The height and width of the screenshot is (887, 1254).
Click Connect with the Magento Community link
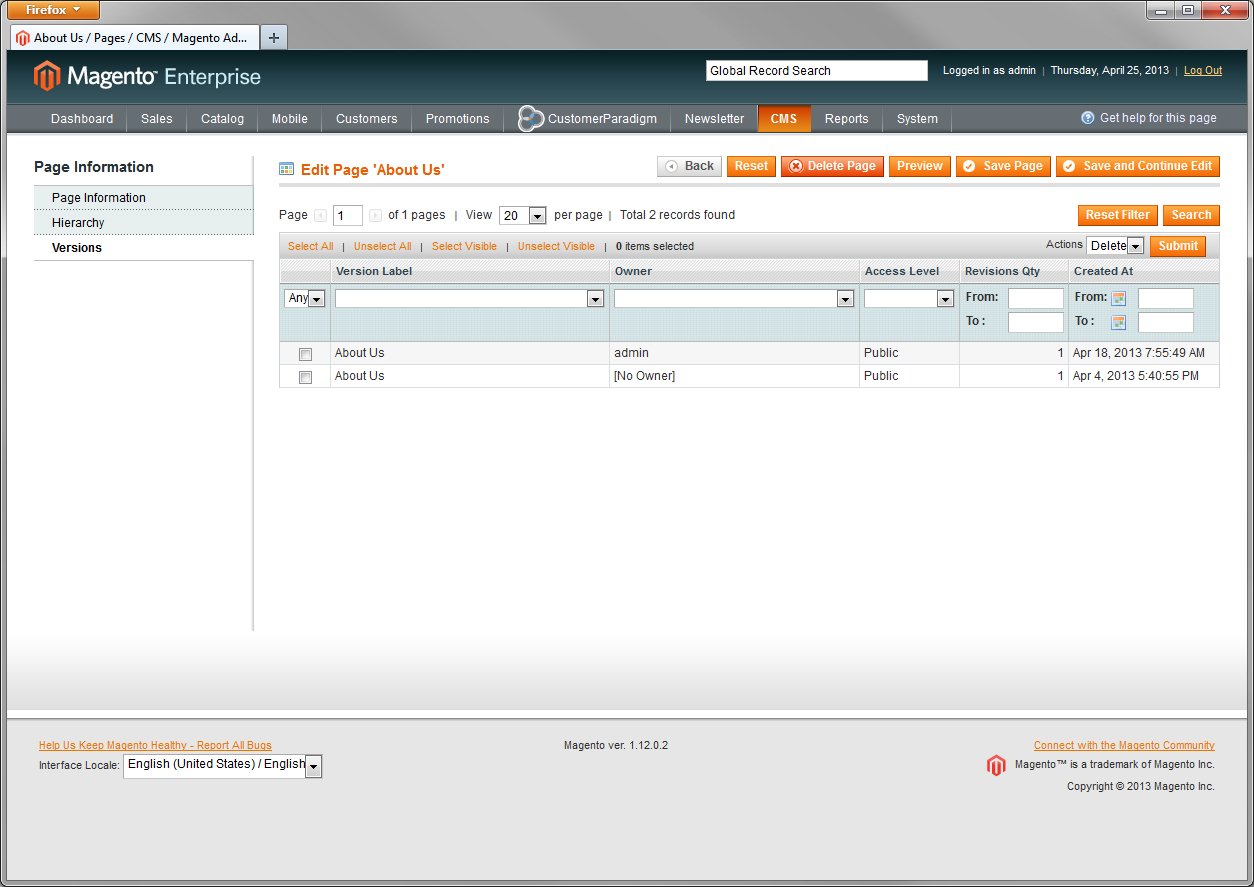pos(1124,745)
